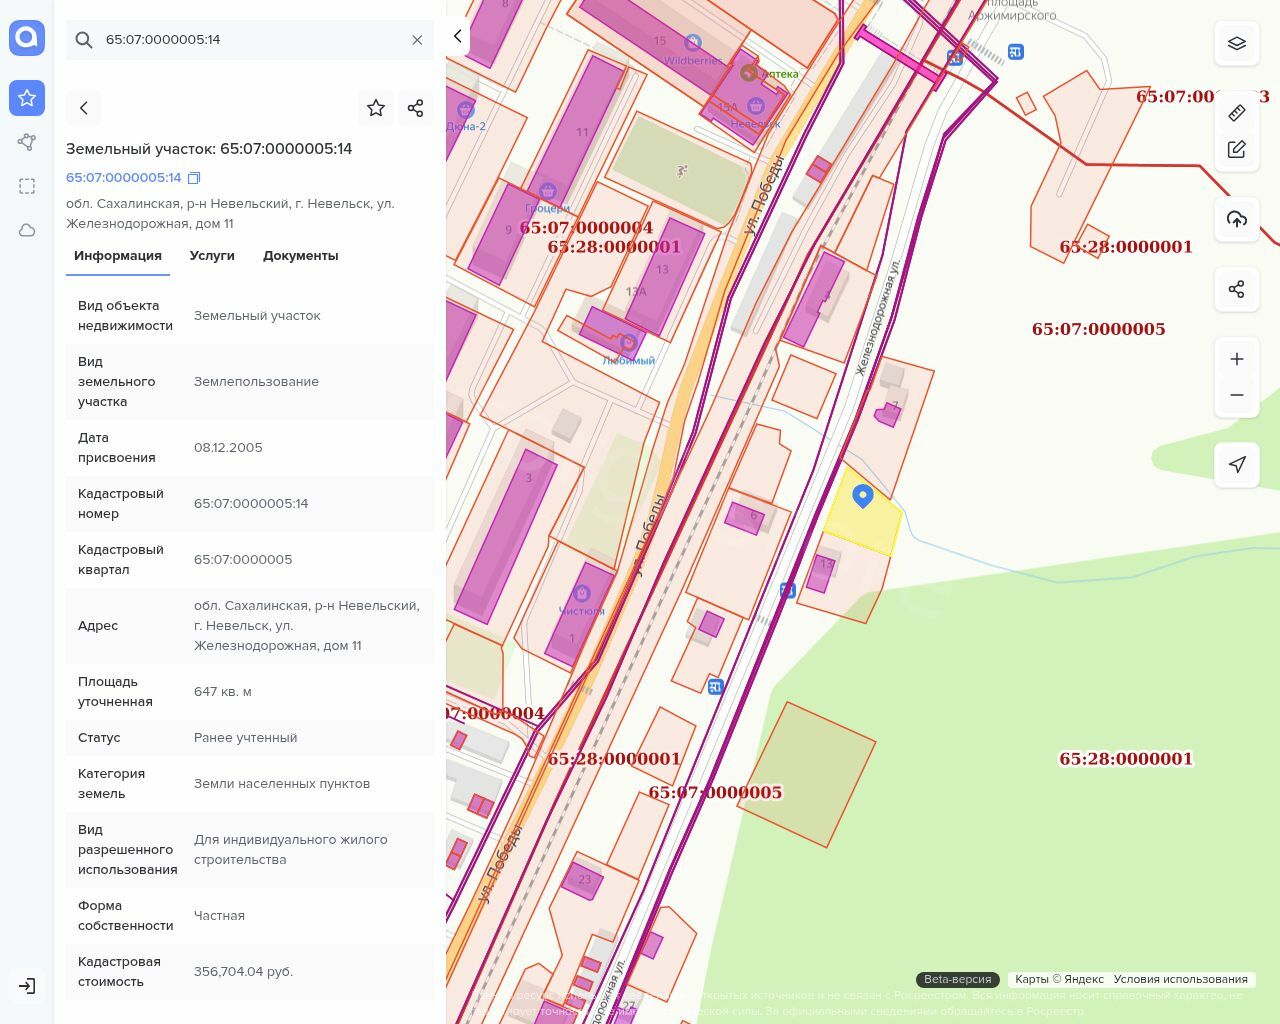The height and width of the screenshot is (1024, 1280).
Task: Select the ruler measurement tool
Action: [x=1237, y=112]
